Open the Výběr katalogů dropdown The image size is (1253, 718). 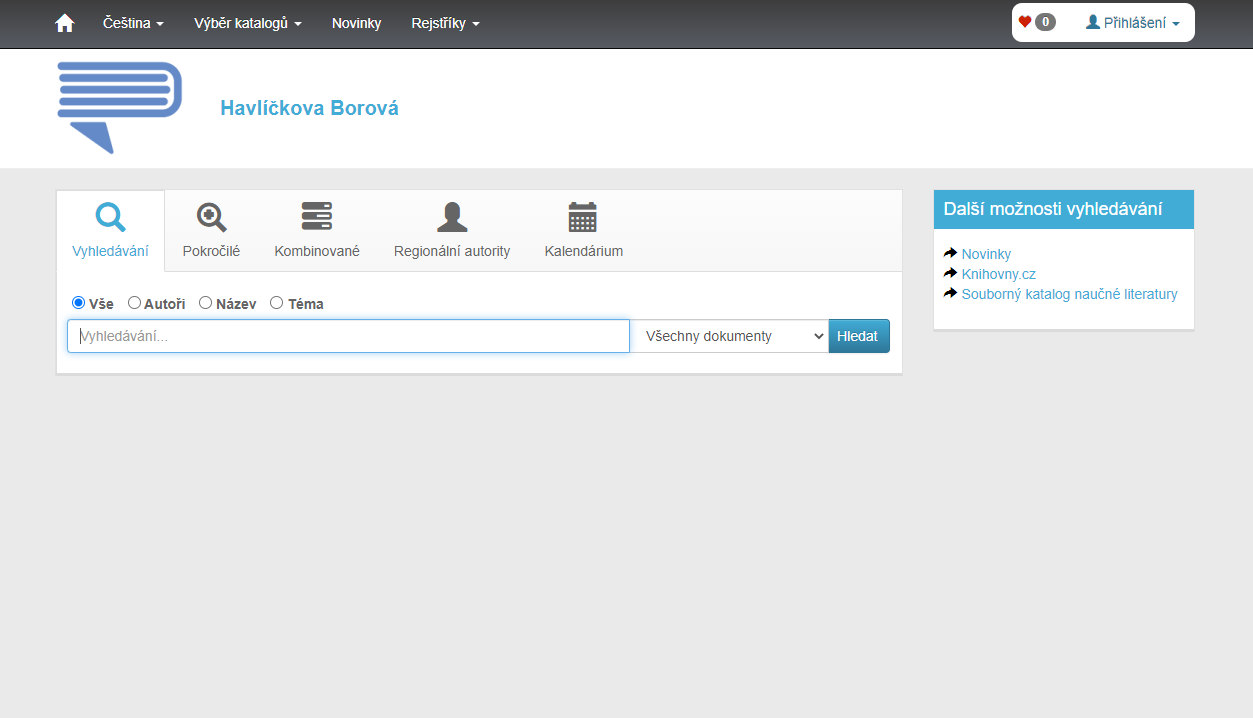(247, 23)
